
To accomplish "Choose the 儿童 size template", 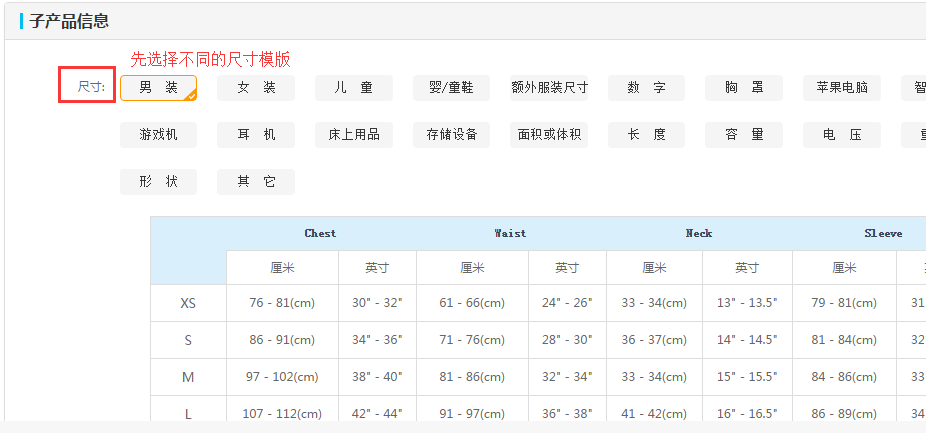I will (353, 88).
